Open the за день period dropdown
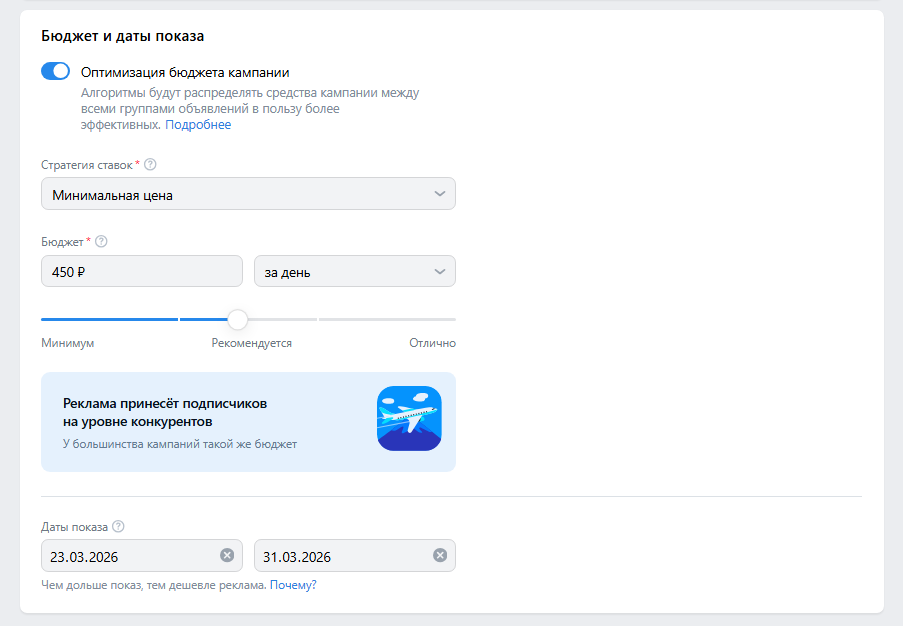The width and height of the screenshot is (903, 626). 354,272
